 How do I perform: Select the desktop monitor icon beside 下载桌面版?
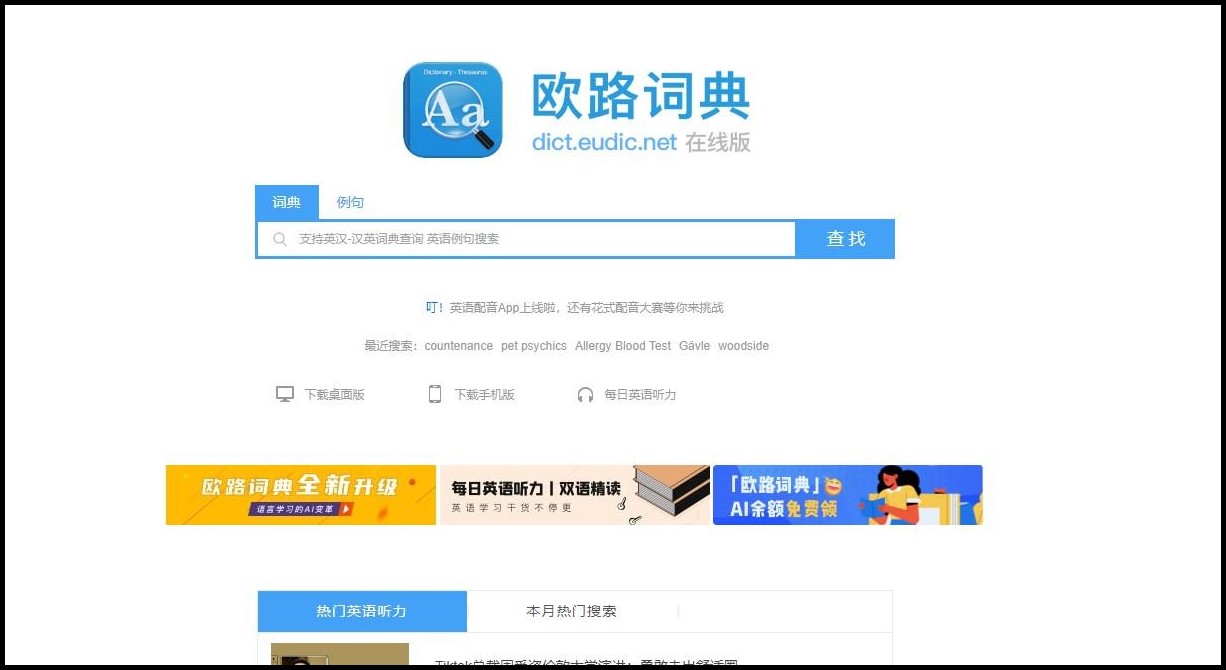click(x=285, y=394)
